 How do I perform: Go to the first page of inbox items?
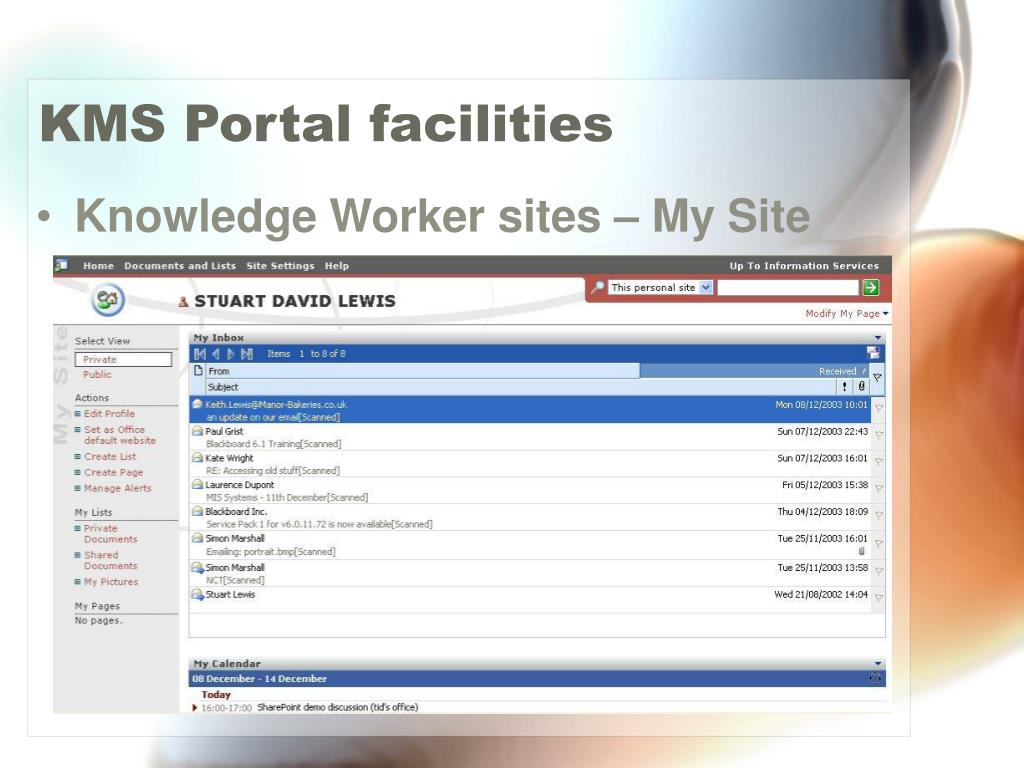pos(200,354)
